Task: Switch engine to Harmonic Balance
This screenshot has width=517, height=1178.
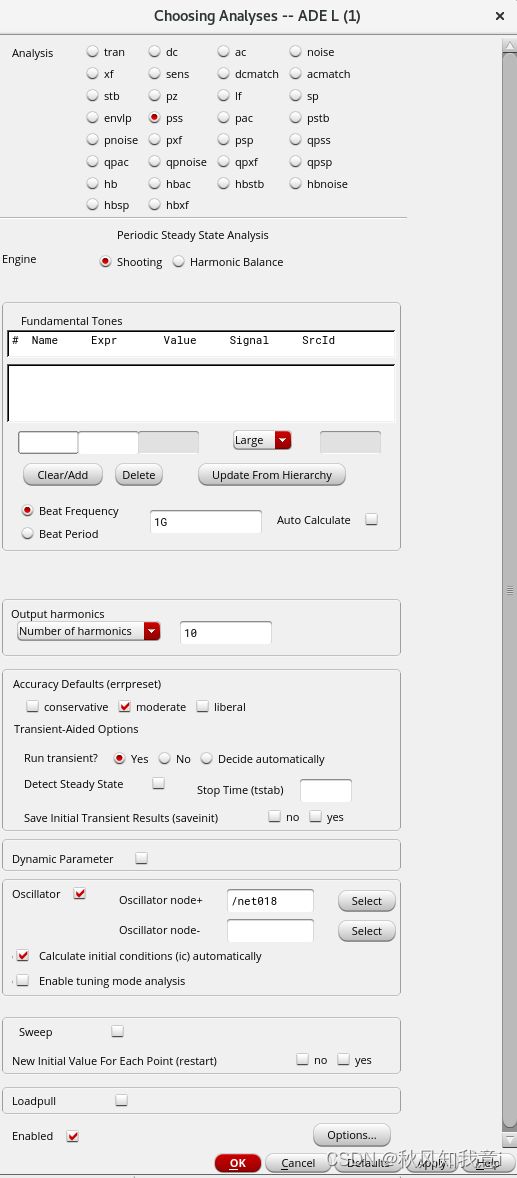Action: pos(178,261)
